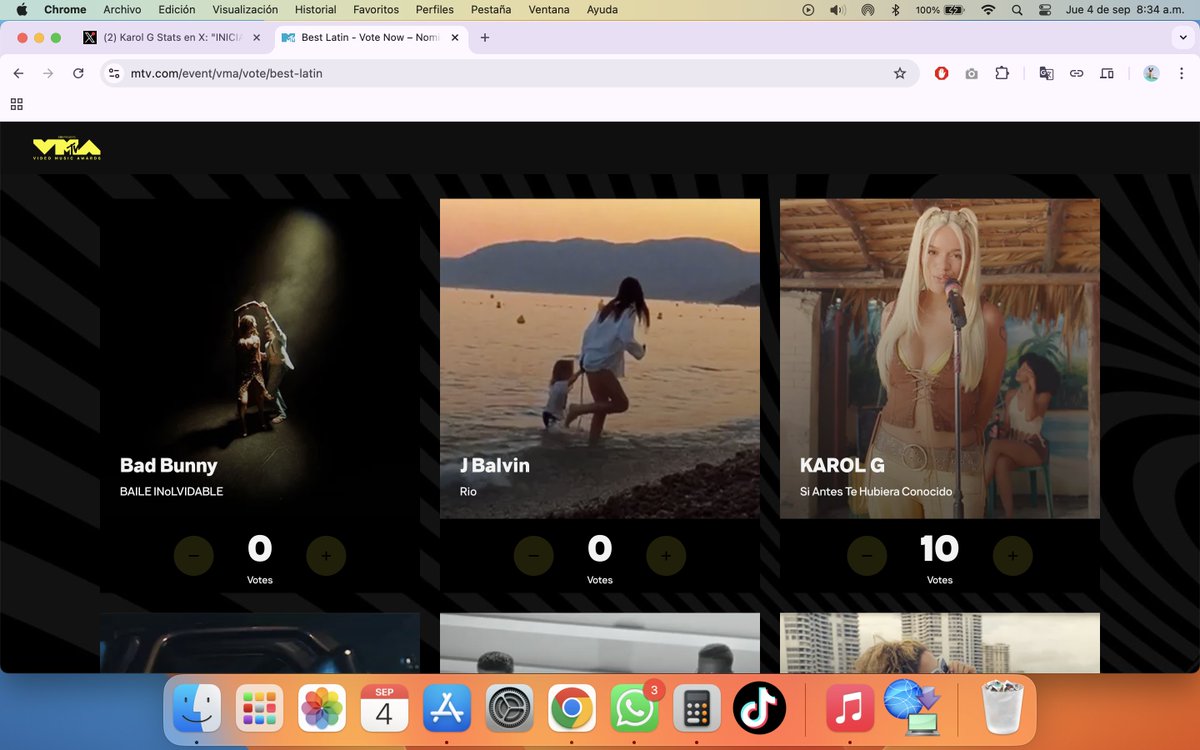Go forward in browser history

[48, 73]
